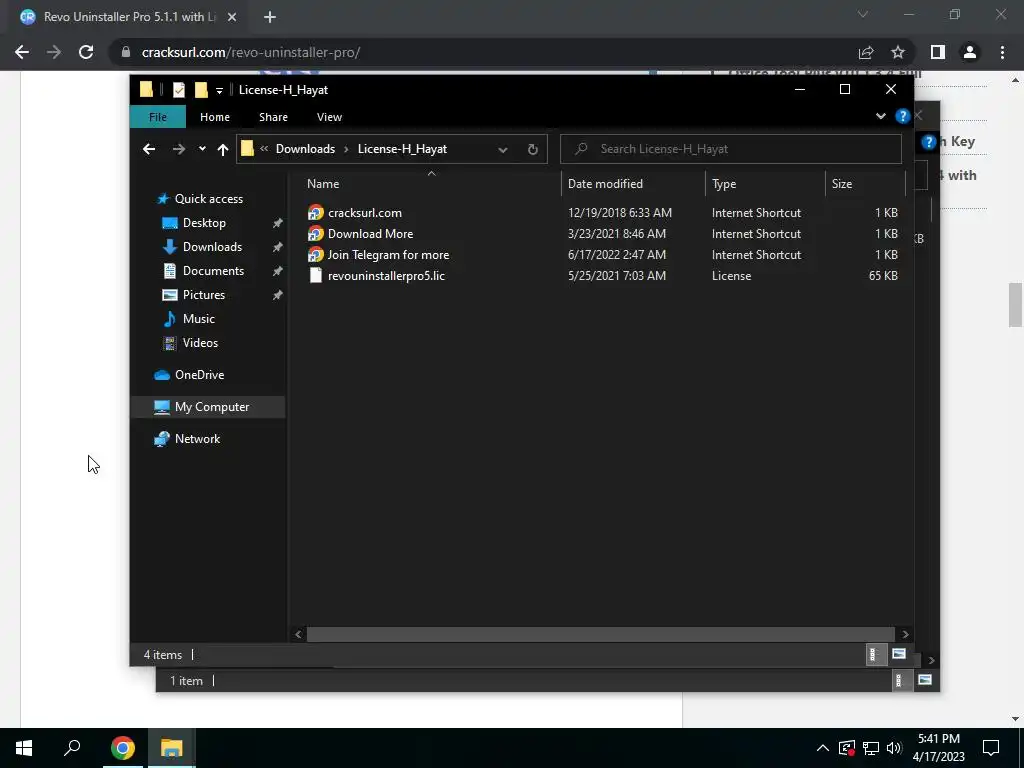The width and height of the screenshot is (1024, 768).
Task: Reload the Chrome page
Action: (86, 52)
